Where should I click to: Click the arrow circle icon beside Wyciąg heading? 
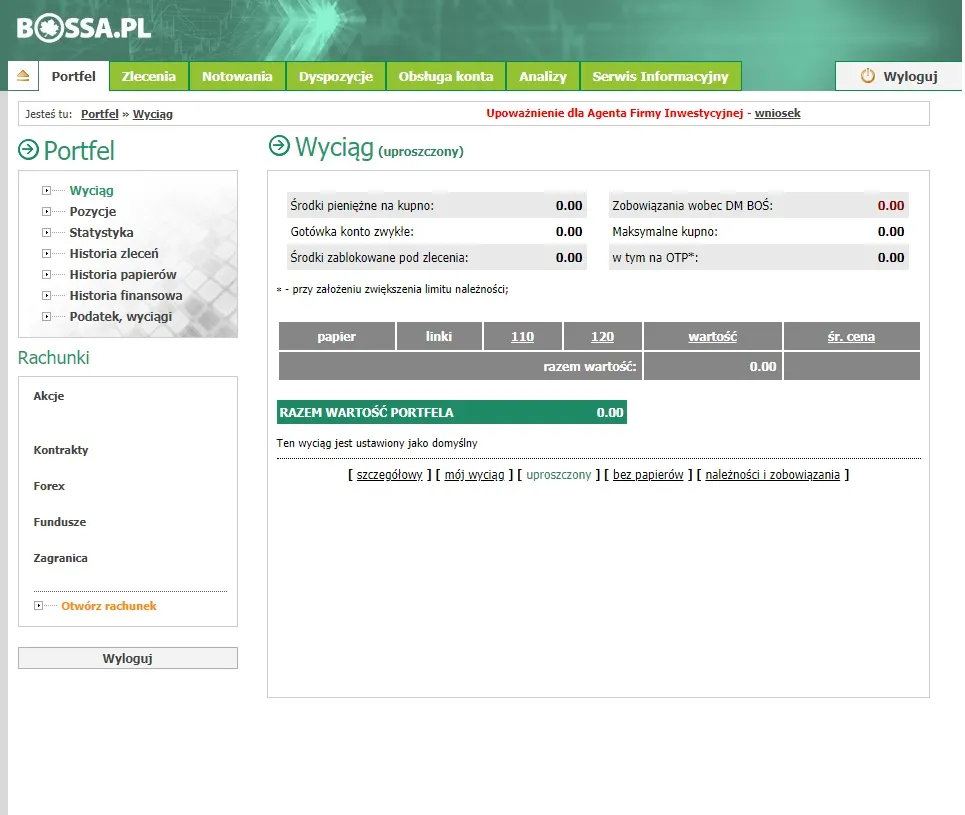279,145
